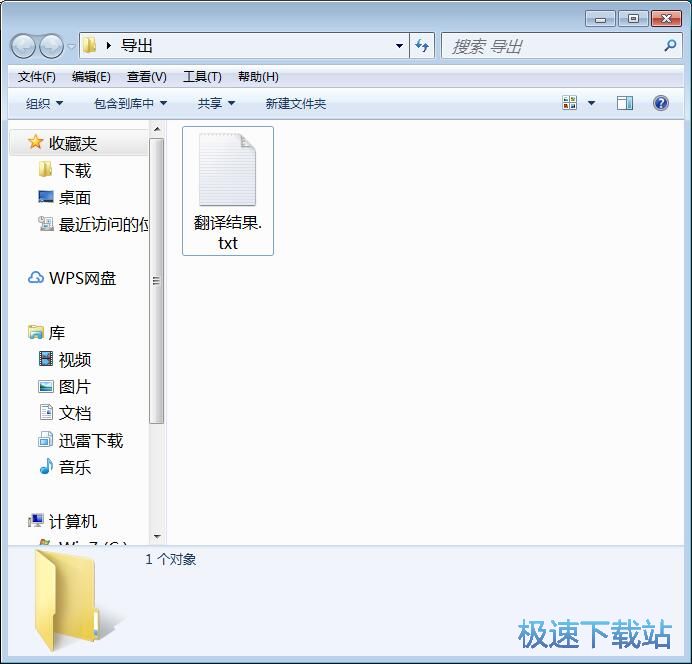Viewport: 692px width, 664px height.
Task: Click the 1 个对象 status text
Action: (171, 559)
